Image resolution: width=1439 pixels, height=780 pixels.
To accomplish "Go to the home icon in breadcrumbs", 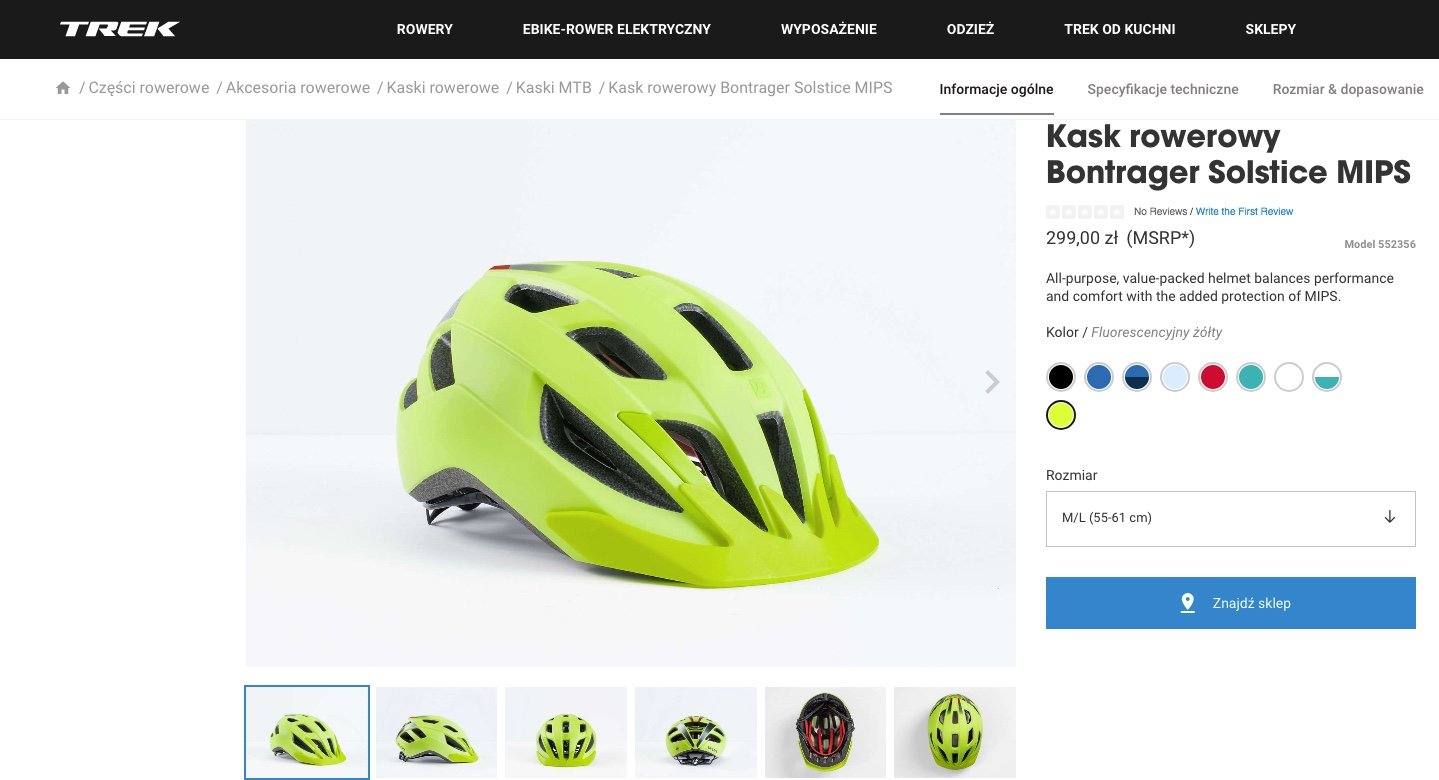I will point(63,88).
